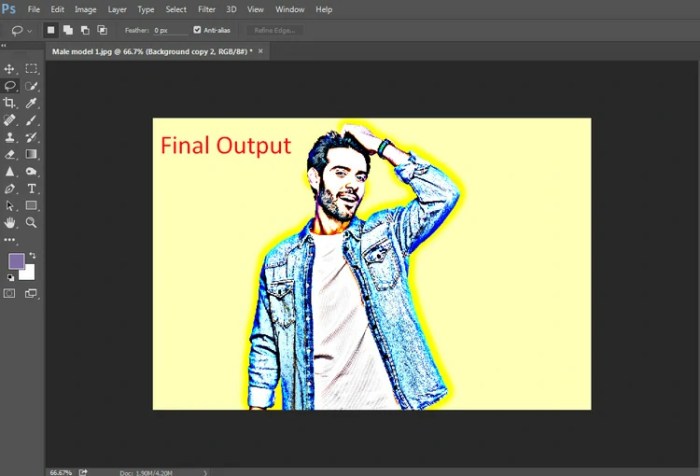Click the Feather value field

(170, 30)
